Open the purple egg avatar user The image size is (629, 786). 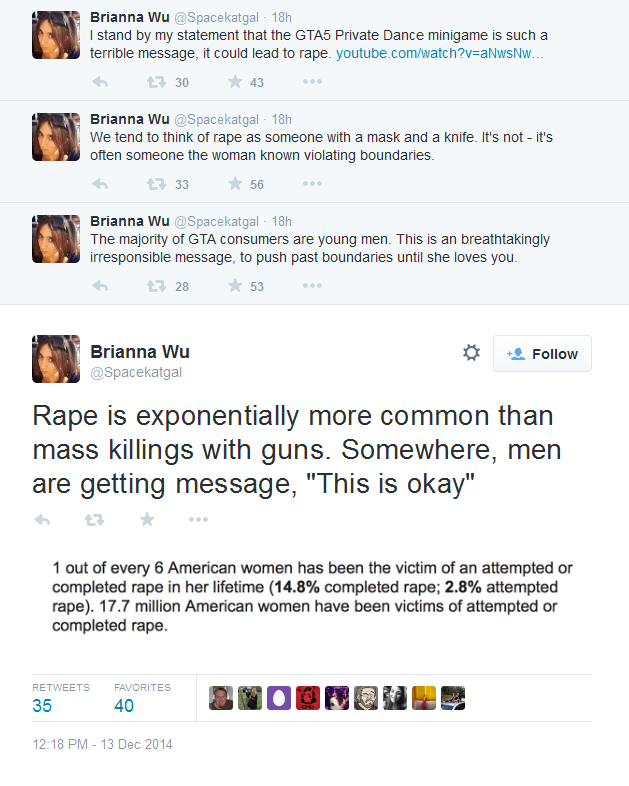coord(279,698)
